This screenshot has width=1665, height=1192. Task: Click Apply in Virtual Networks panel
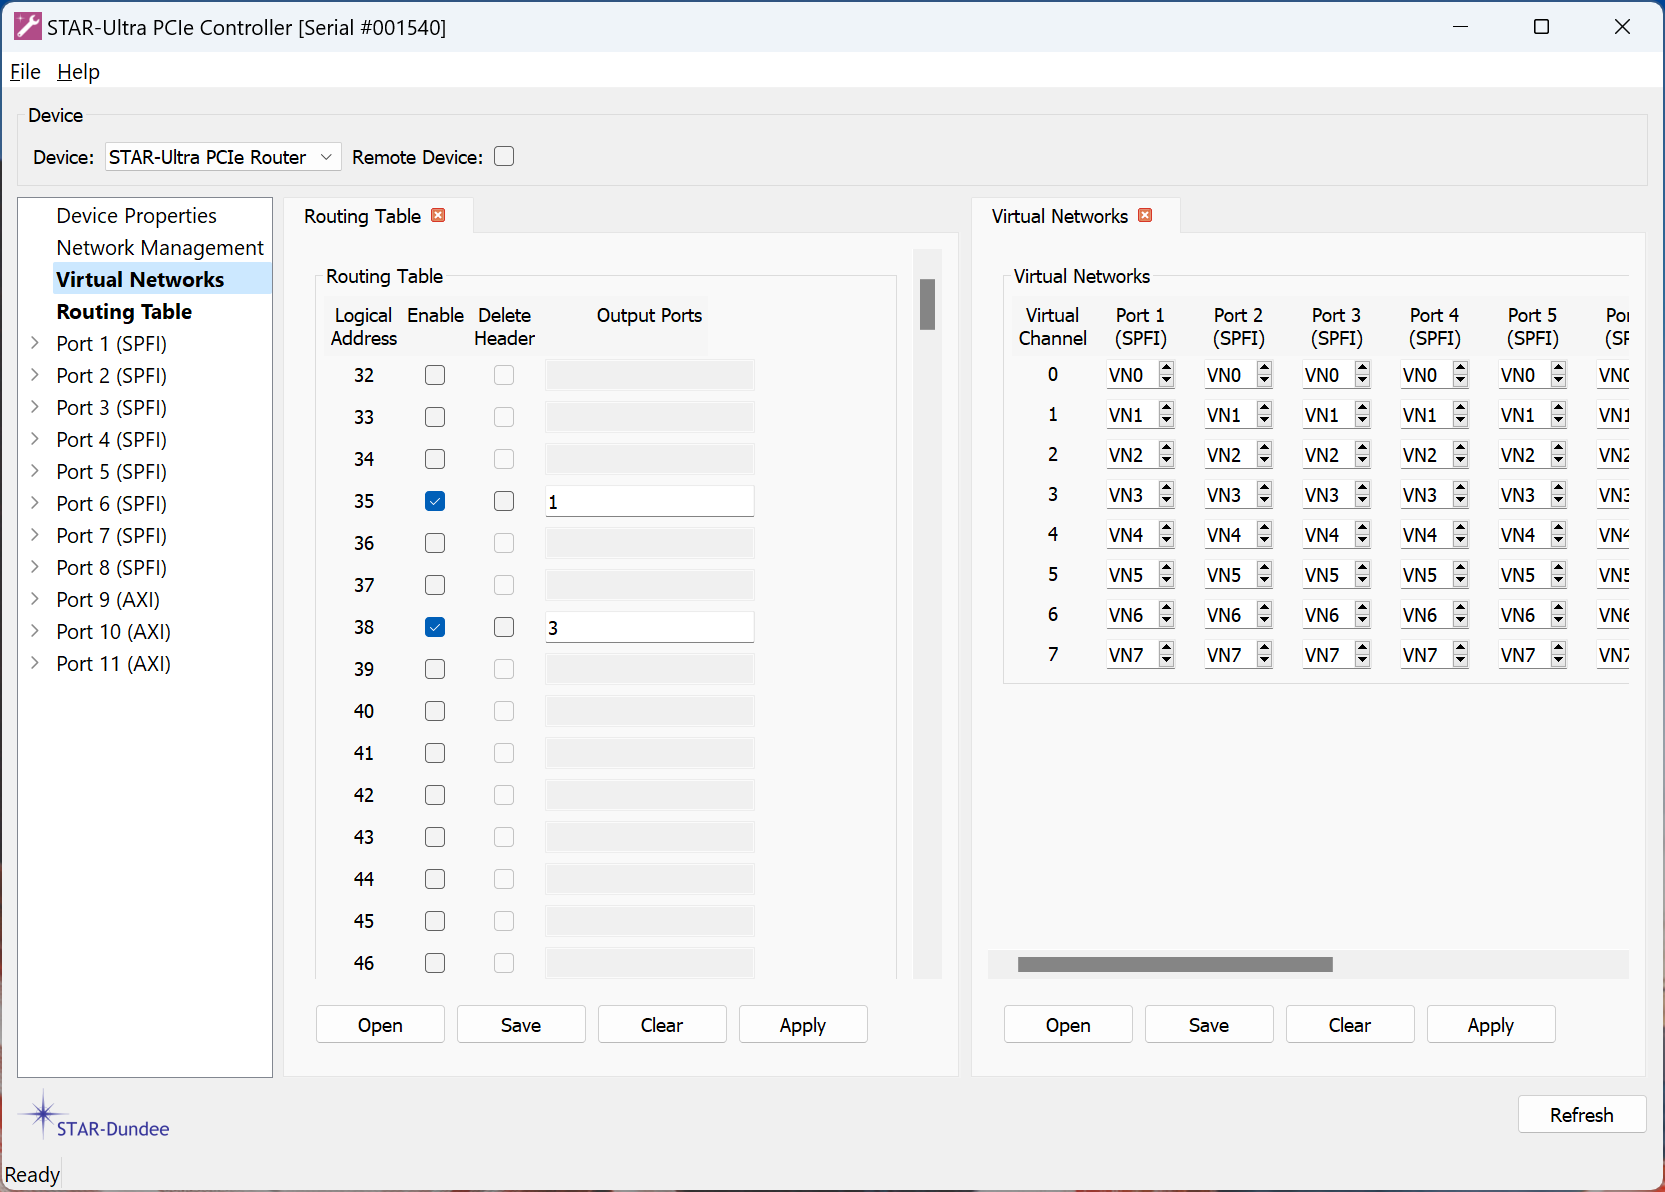coord(1491,1025)
